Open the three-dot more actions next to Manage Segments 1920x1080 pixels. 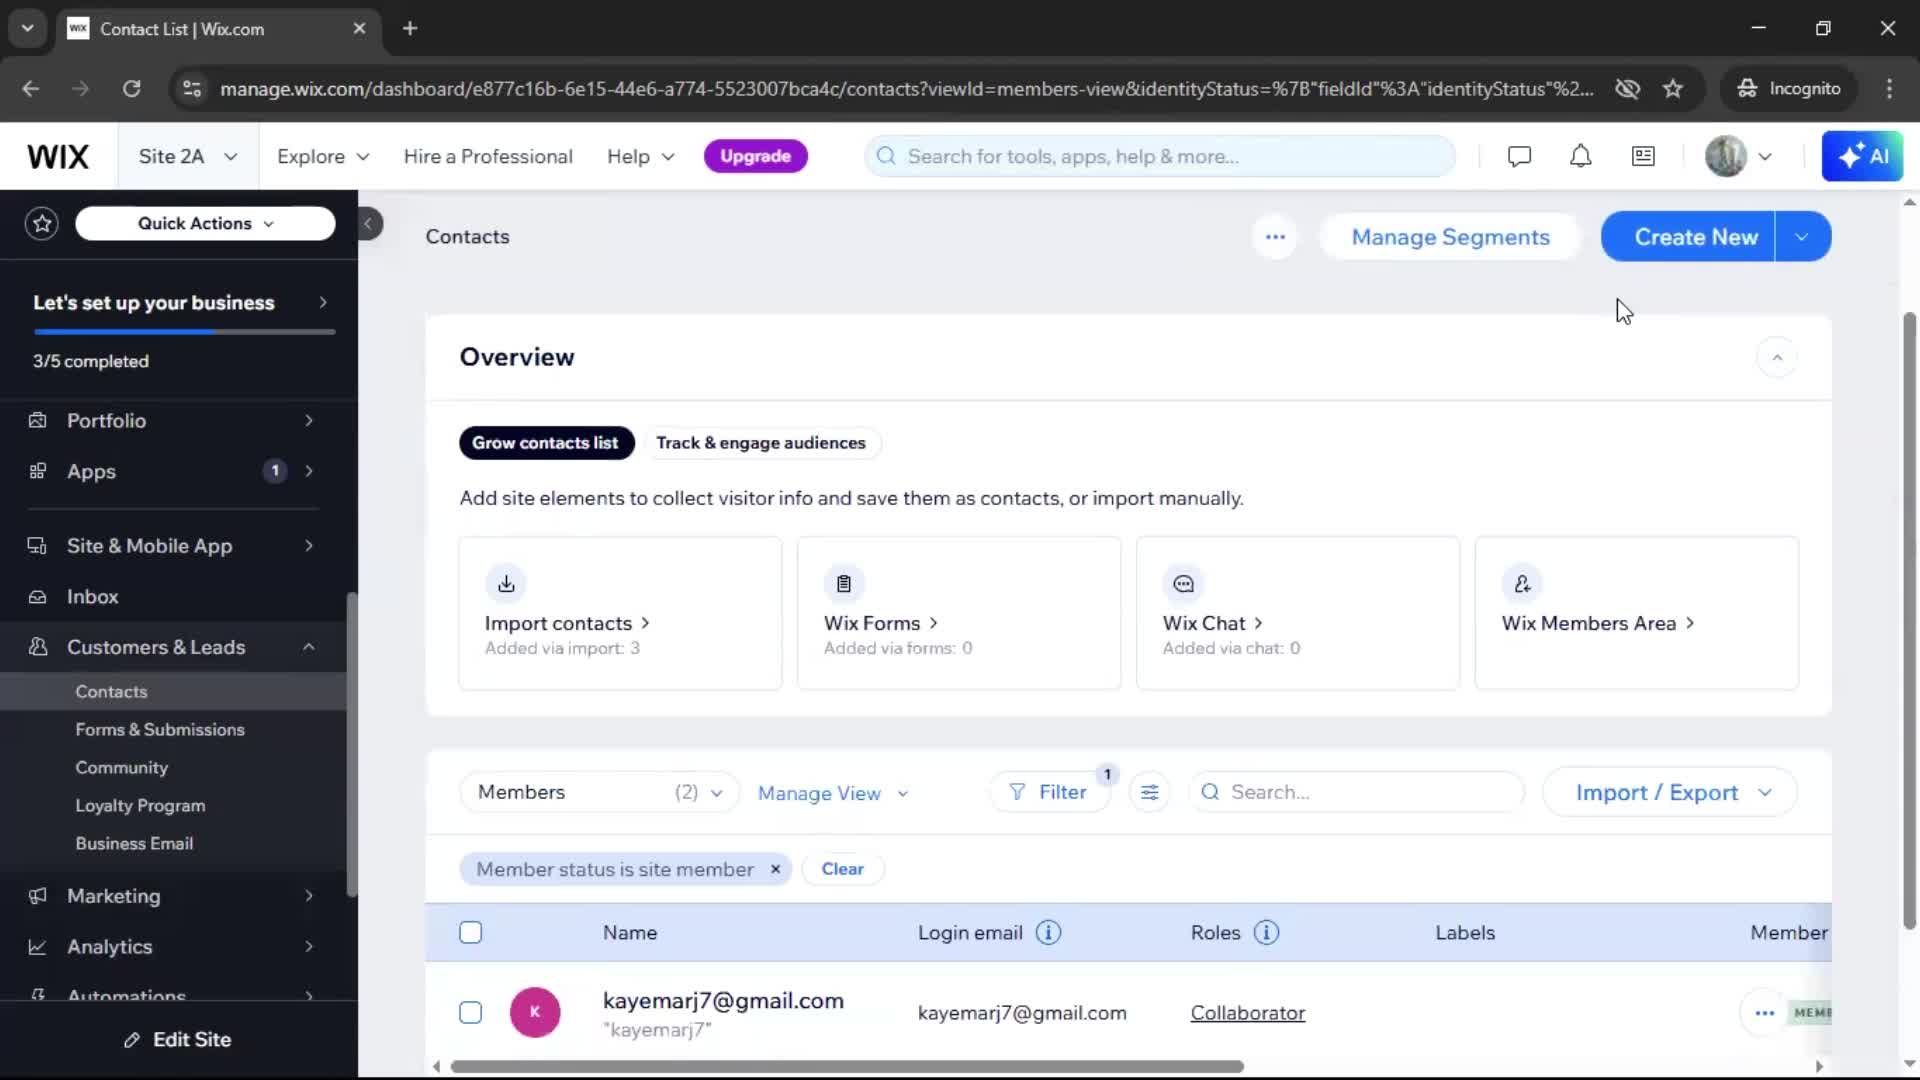pyautogui.click(x=1275, y=237)
